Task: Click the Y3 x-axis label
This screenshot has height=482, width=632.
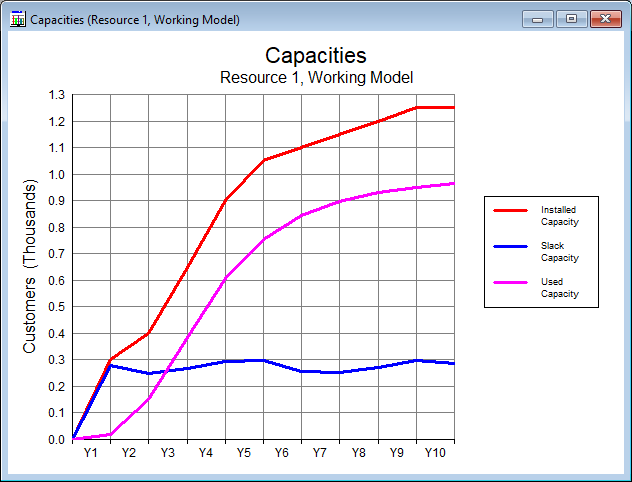Action: click(x=168, y=453)
